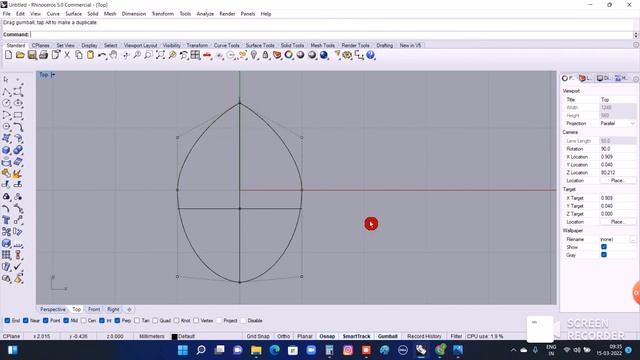Open the Analyze menu

pos(205,14)
